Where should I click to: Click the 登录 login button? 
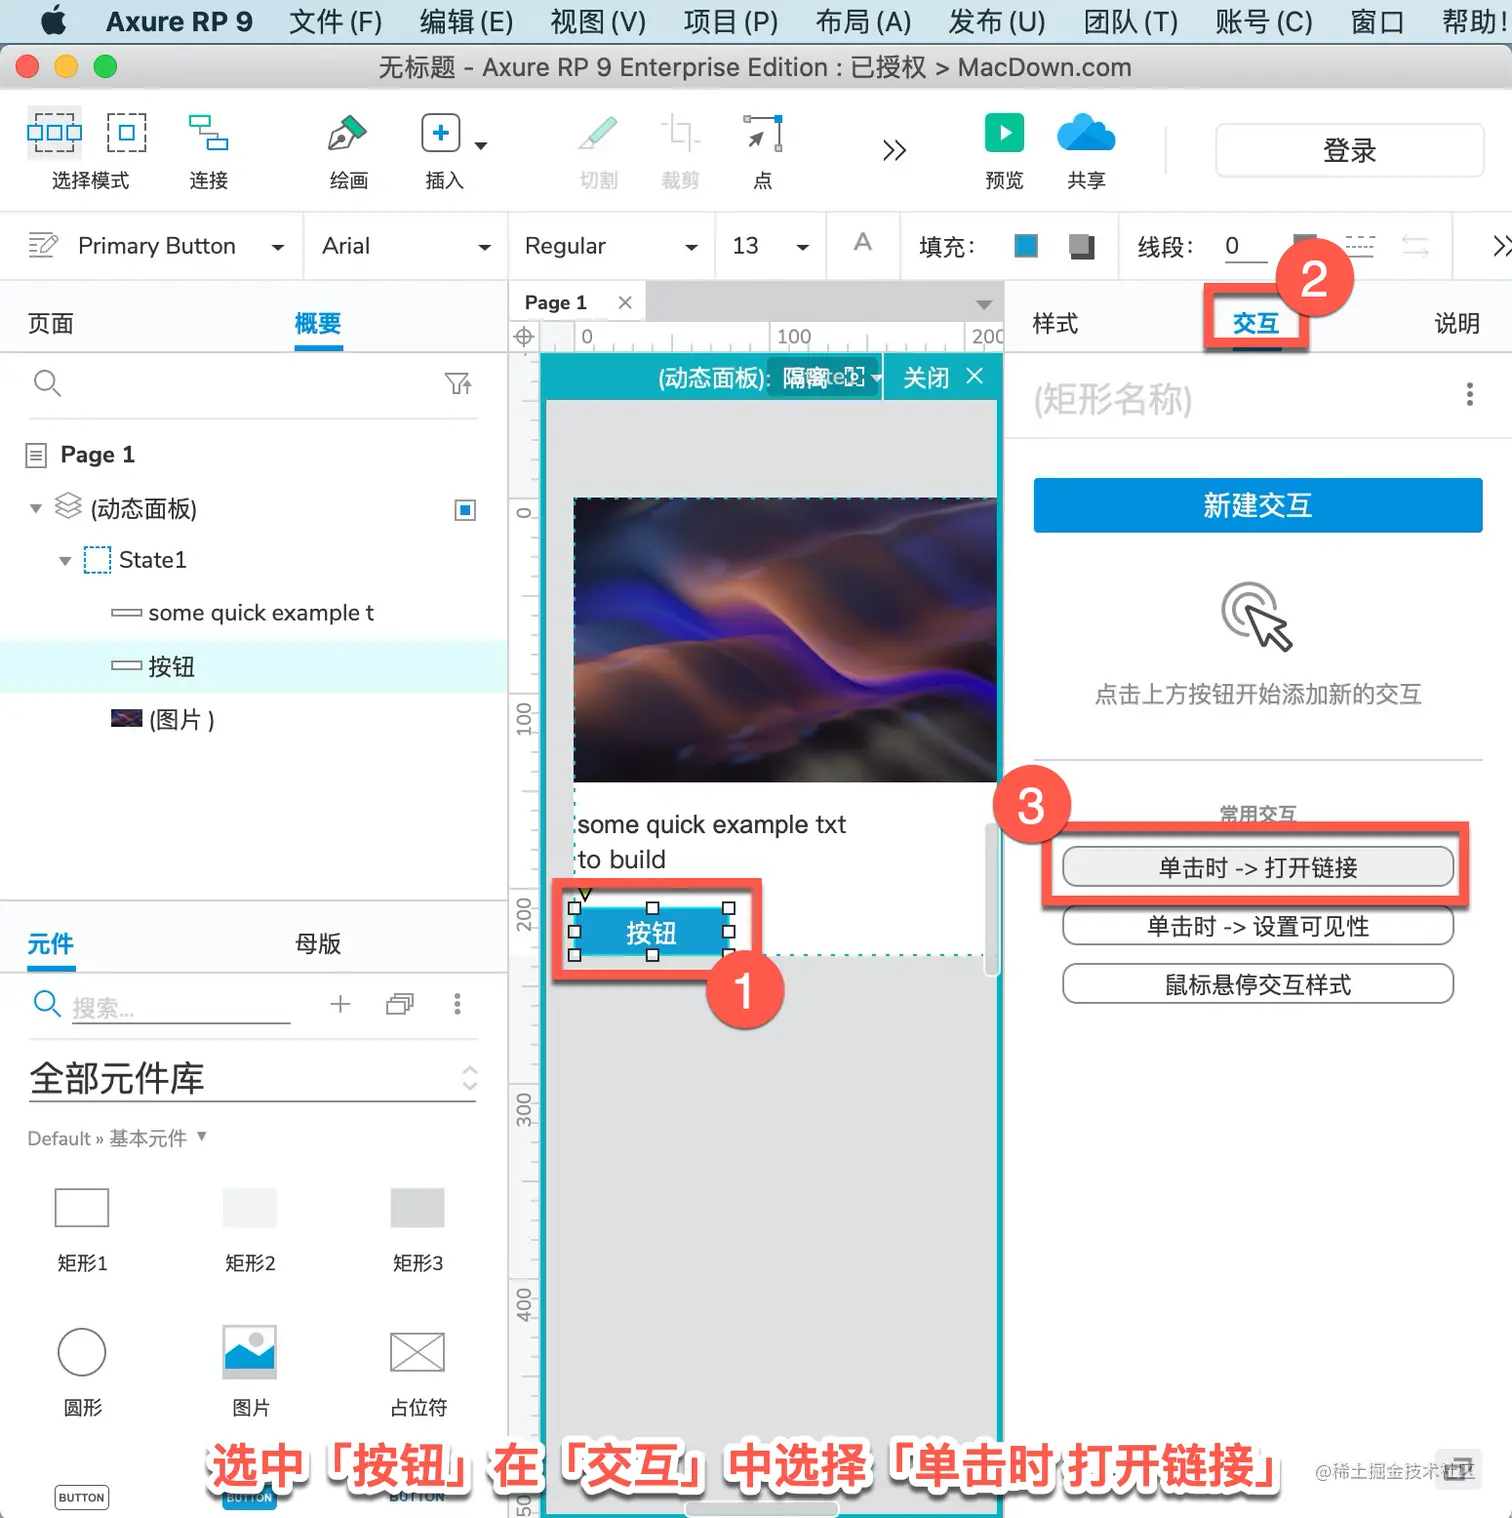[x=1349, y=151]
